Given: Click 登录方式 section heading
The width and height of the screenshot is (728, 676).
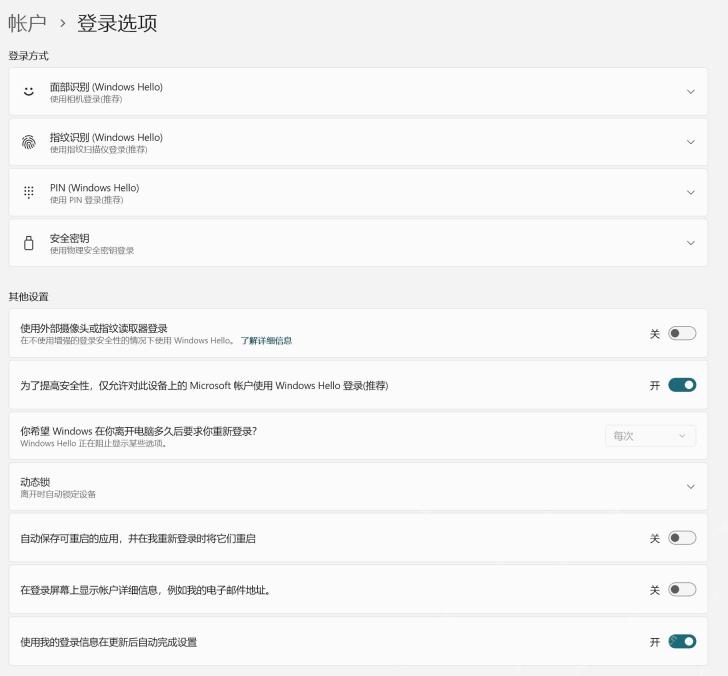Looking at the screenshot, I should click(x=29, y=56).
